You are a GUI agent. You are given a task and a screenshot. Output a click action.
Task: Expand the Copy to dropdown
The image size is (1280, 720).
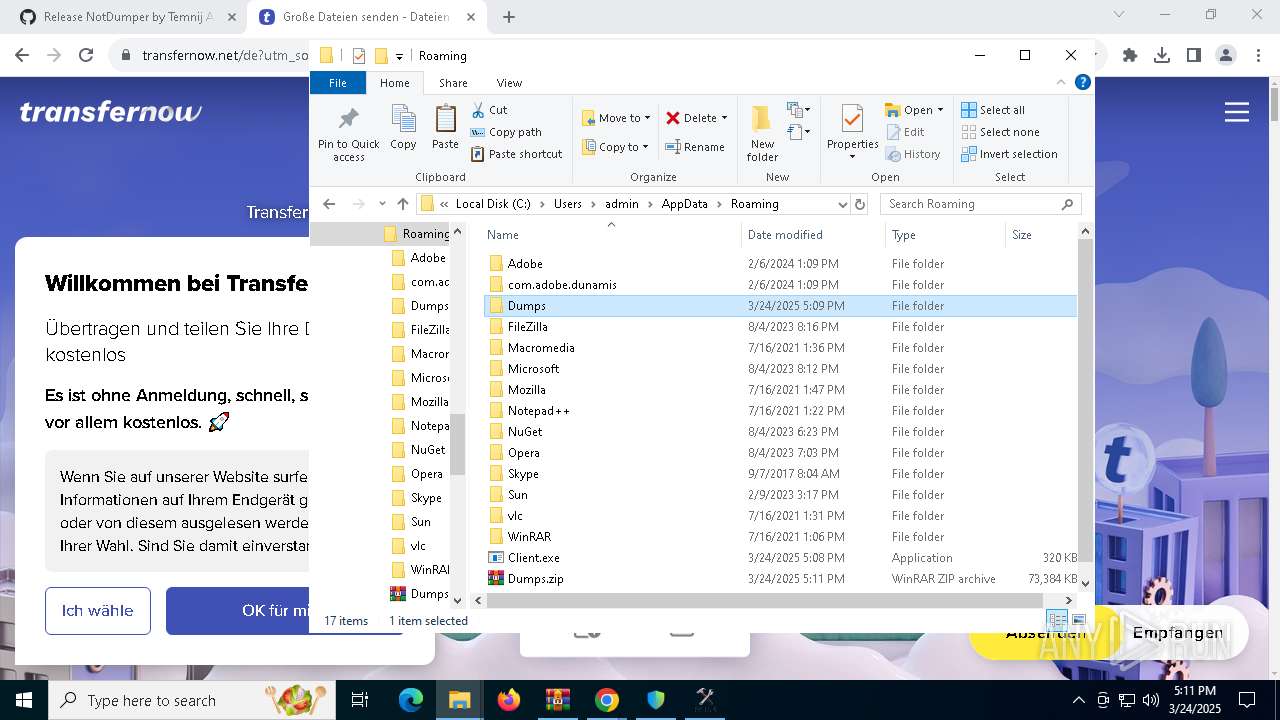[x=645, y=147]
